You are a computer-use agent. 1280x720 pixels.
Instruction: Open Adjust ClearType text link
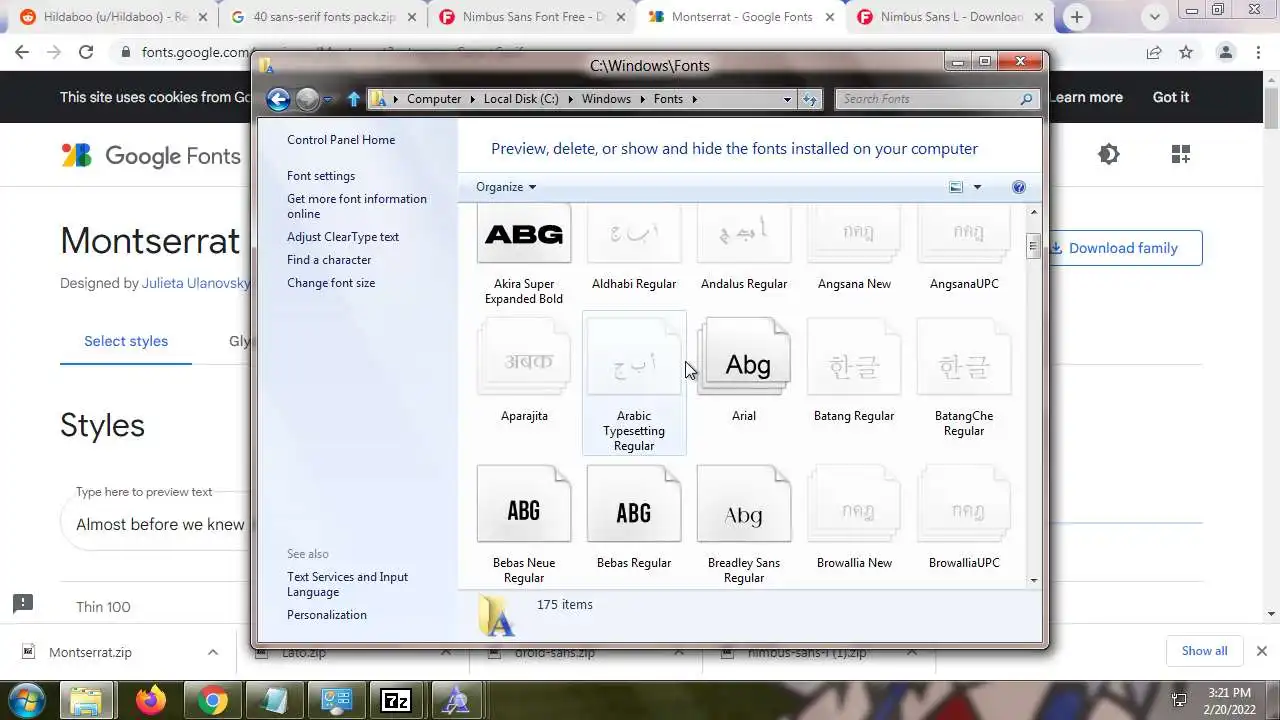point(343,237)
